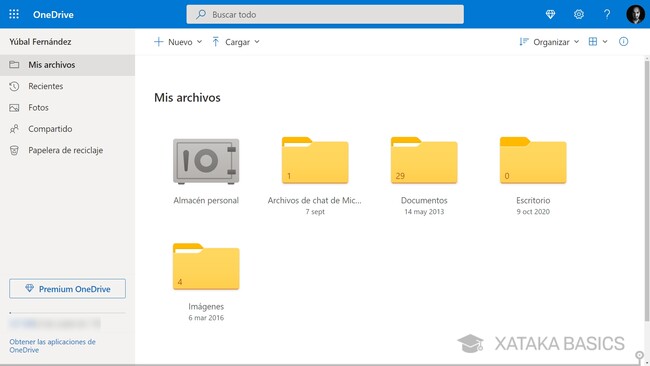Click Obtener las aplicaciones de OneDrive link

[x=52, y=346]
